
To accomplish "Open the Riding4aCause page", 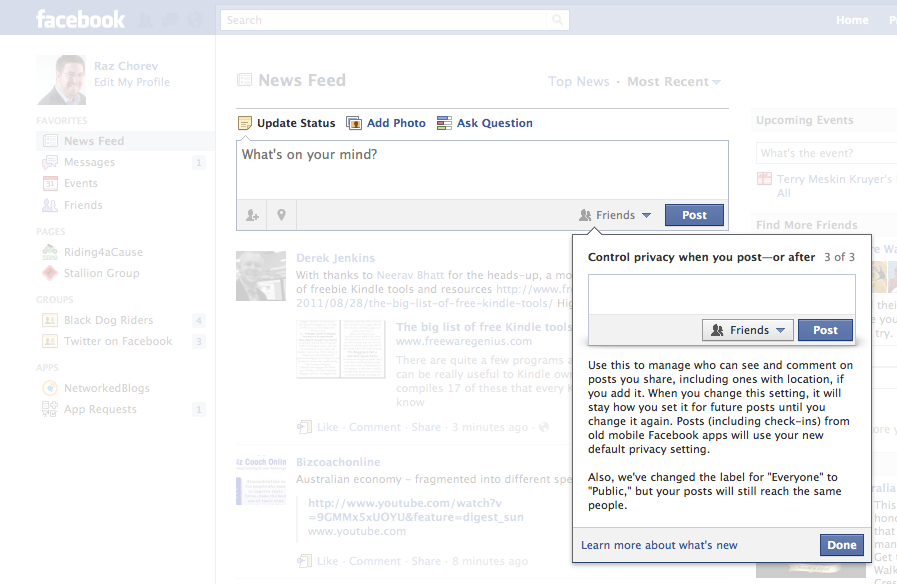I will tap(104, 252).
